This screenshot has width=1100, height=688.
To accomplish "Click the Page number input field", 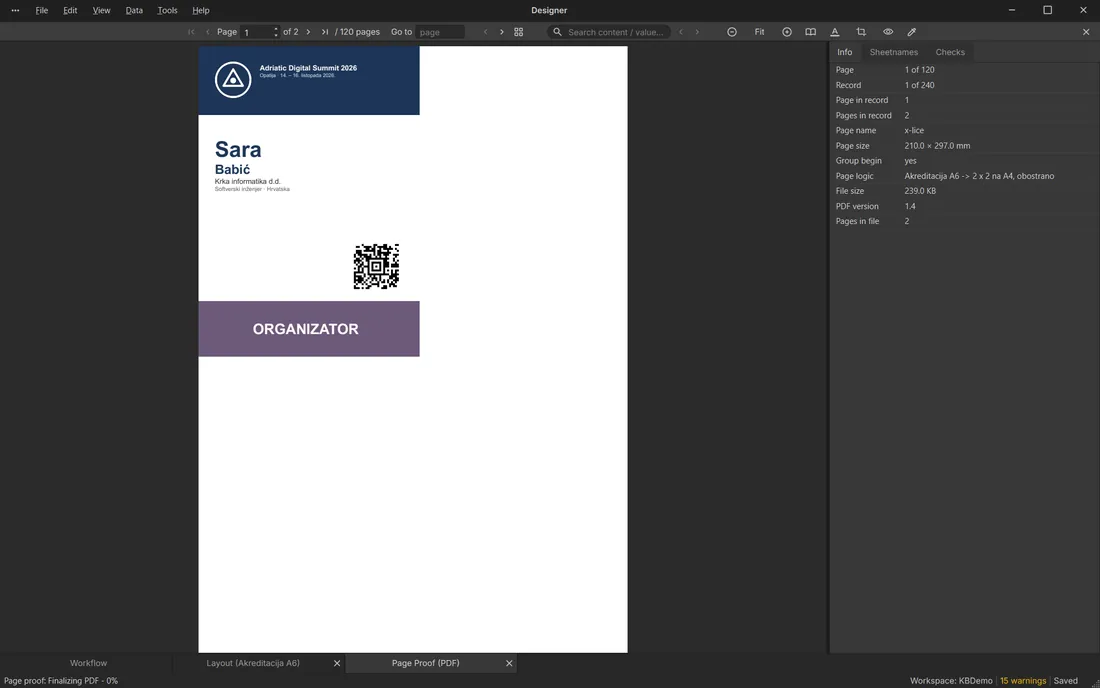I will pyautogui.click(x=256, y=32).
